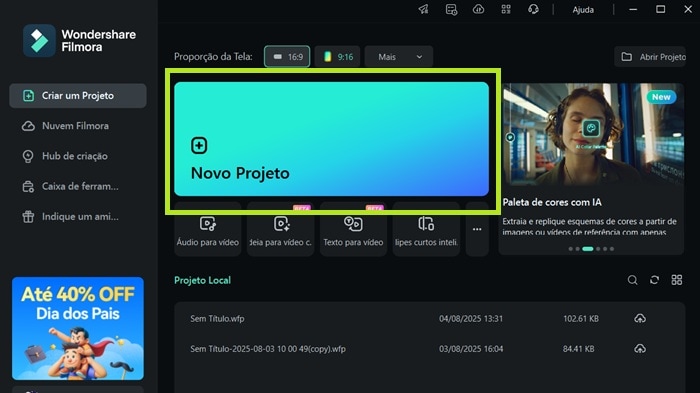Screen dimensions: 700x393
Task: Open the Dia dos Pais promotional banner
Action: (78, 329)
